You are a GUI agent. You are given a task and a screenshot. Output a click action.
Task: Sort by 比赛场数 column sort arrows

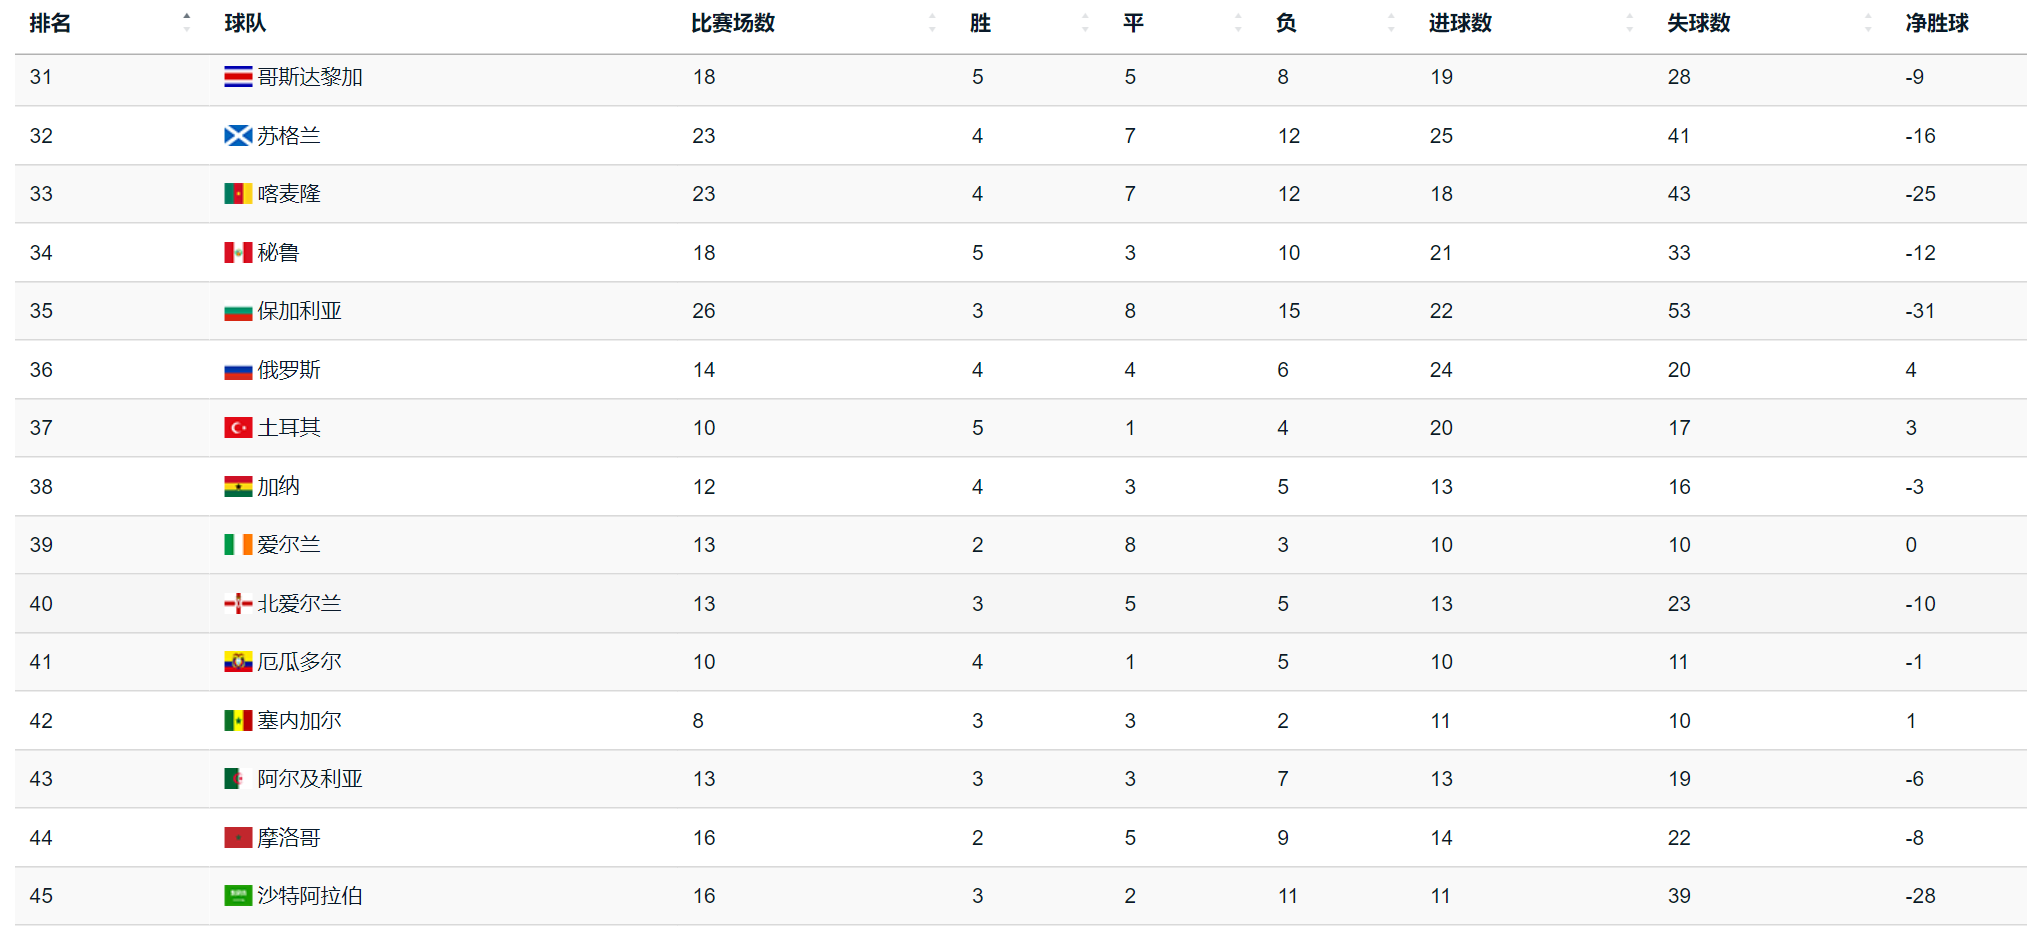point(932,23)
